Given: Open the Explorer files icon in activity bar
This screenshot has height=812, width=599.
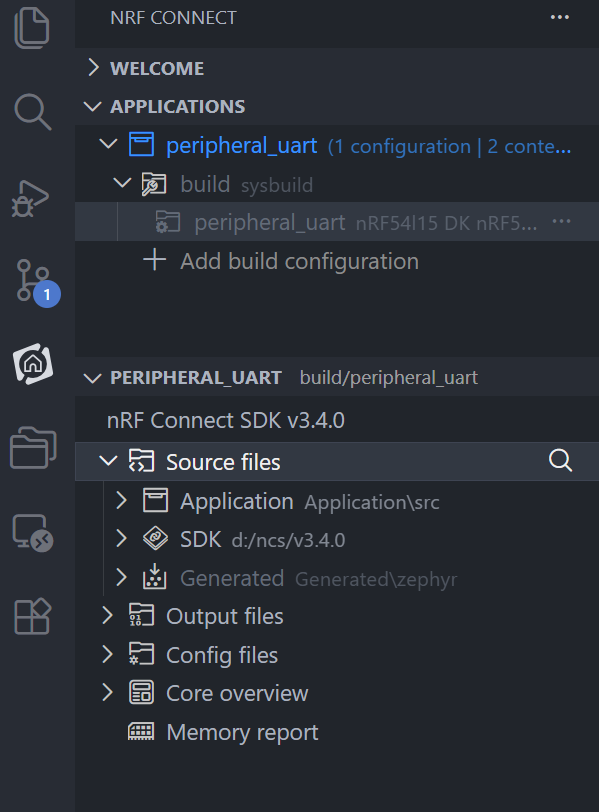Looking at the screenshot, I should 32,28.
